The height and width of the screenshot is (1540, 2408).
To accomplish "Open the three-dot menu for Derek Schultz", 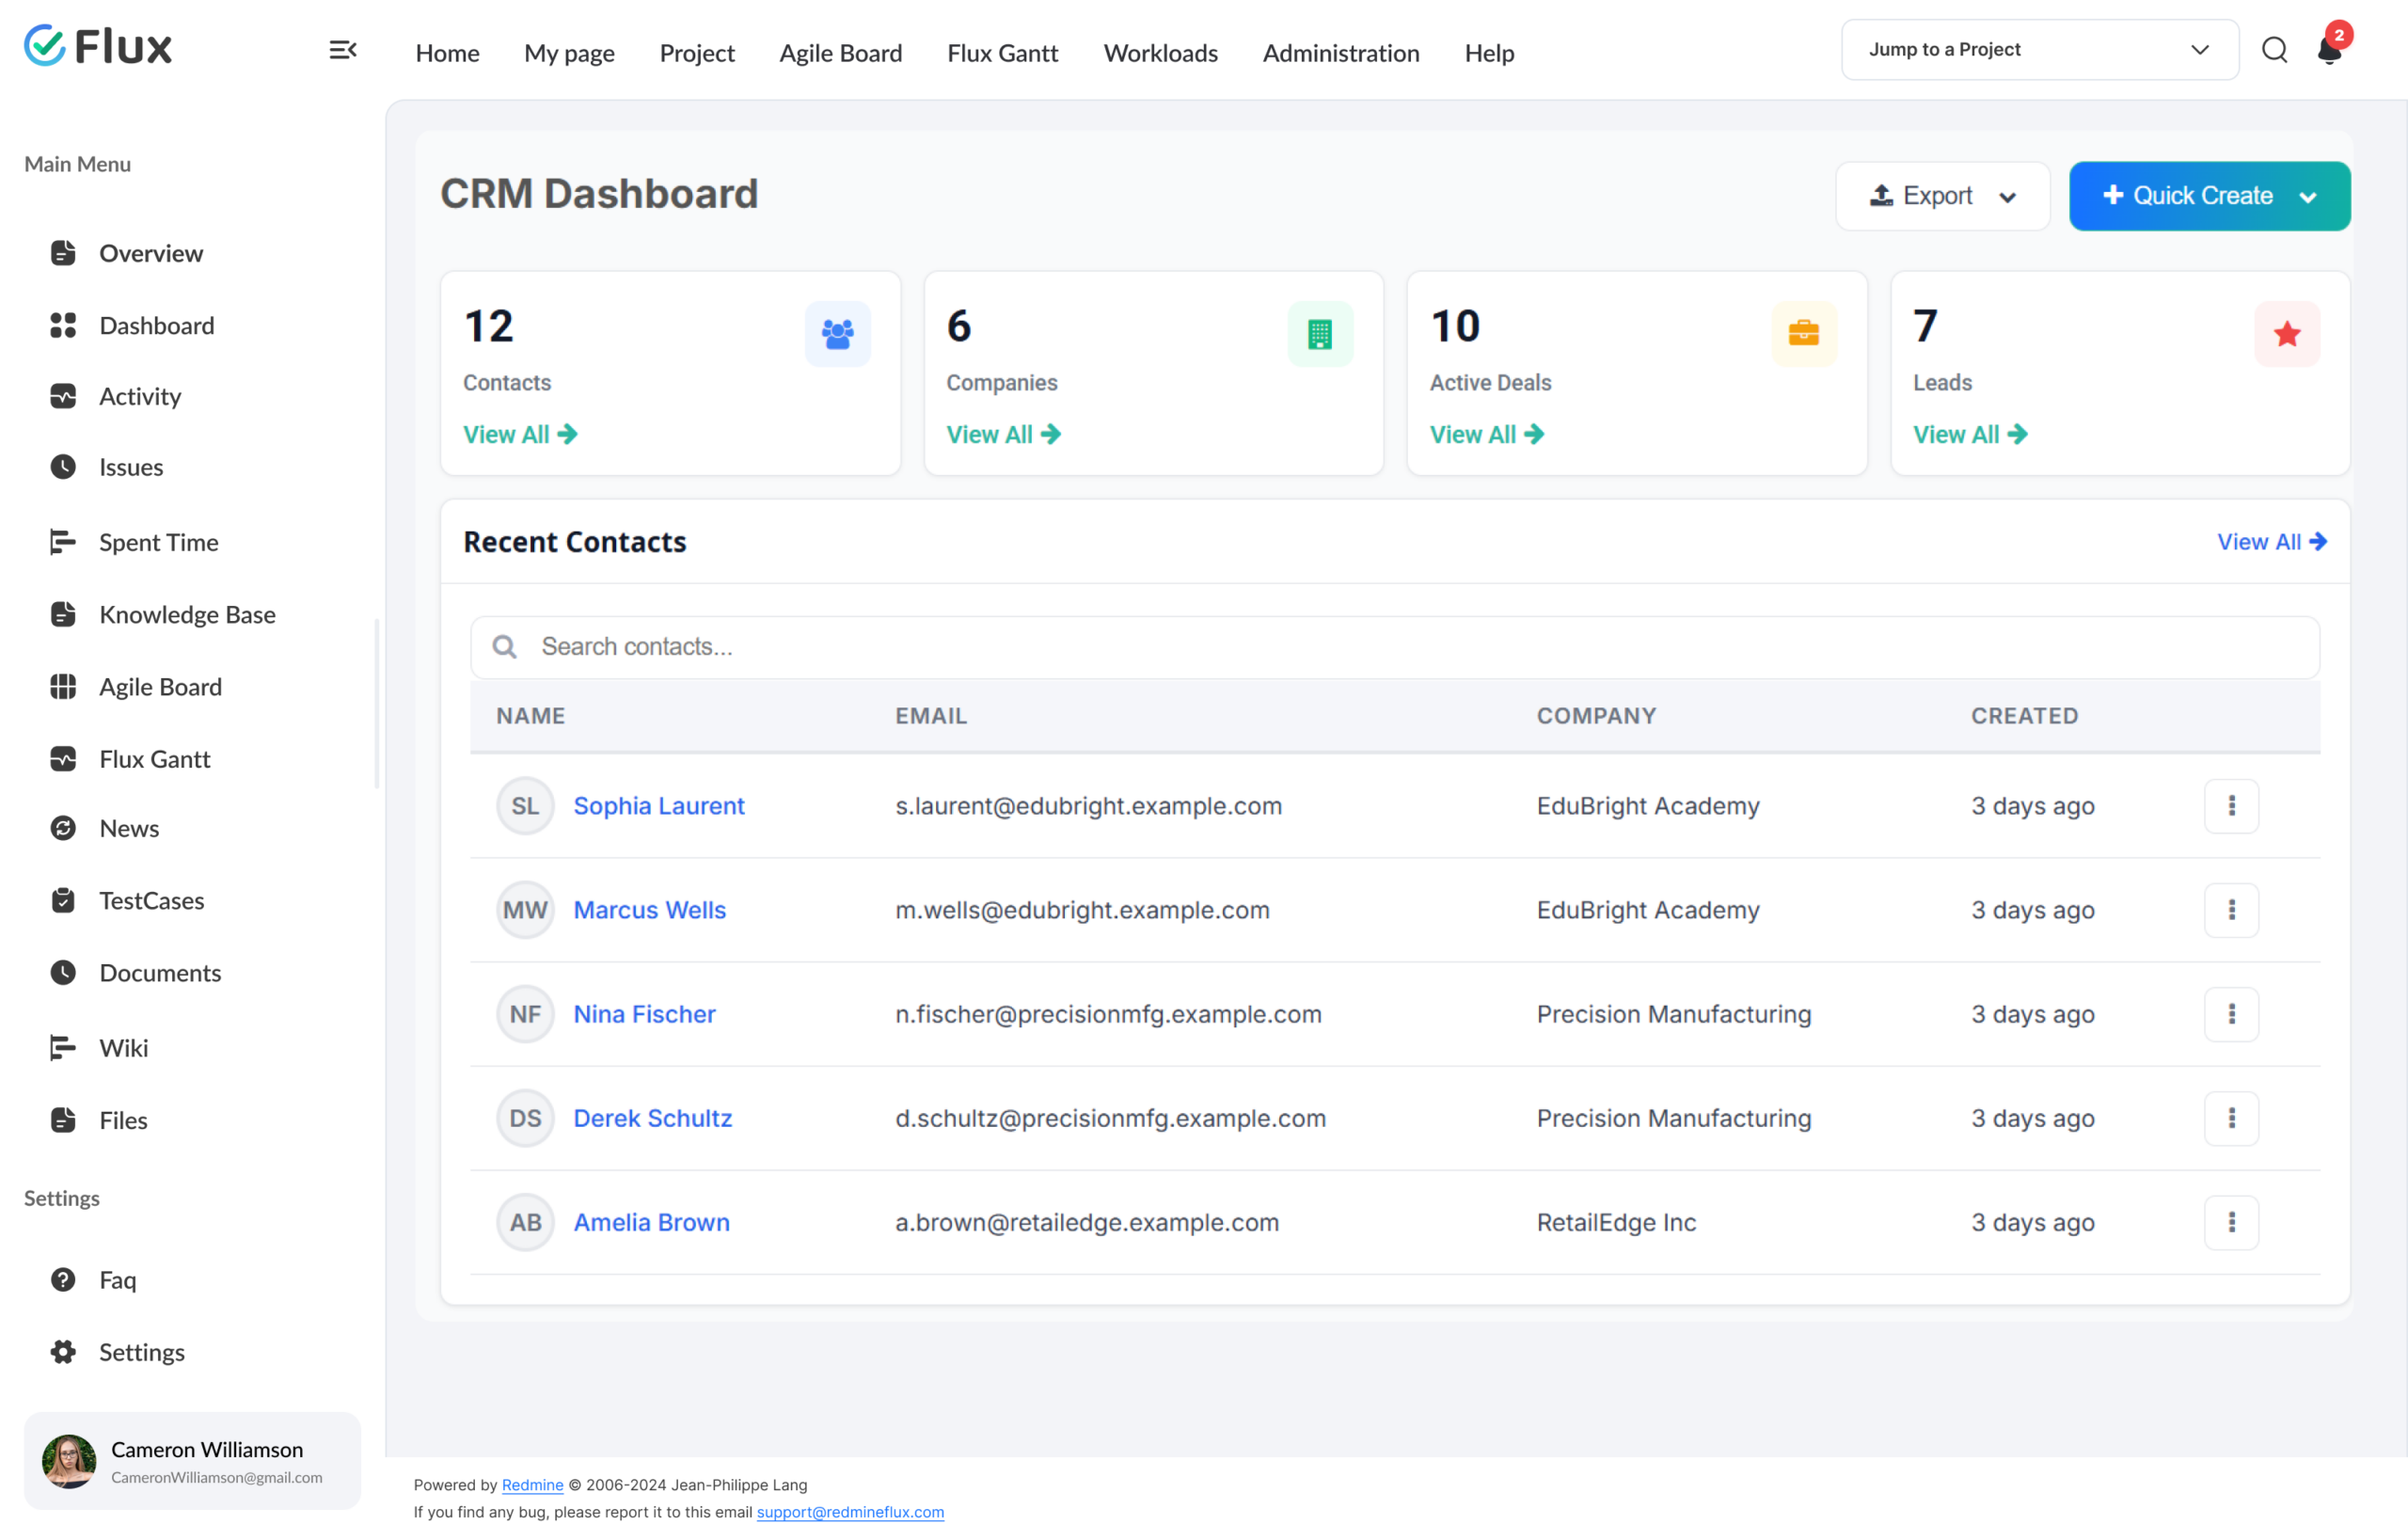I will 2231,1118.
